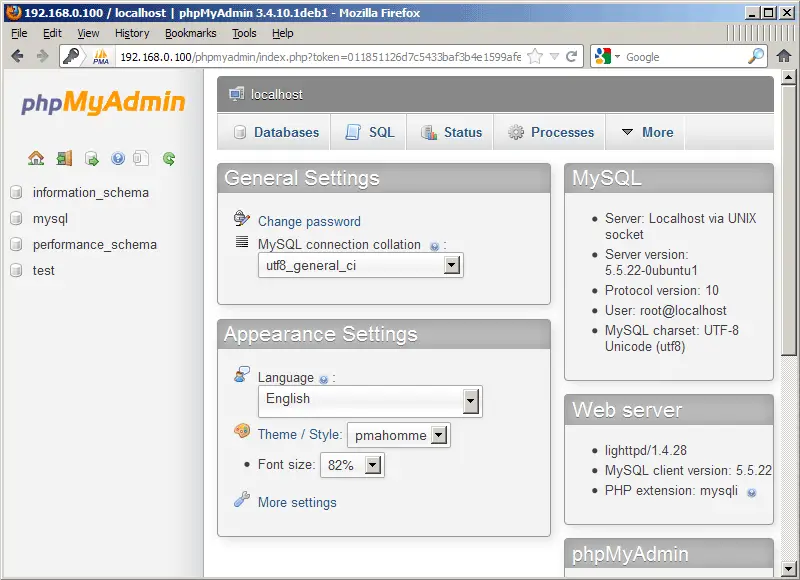This screenshot has width=800, height=580.
Task: Click the information_schema database icon
Action: (16, 192)
